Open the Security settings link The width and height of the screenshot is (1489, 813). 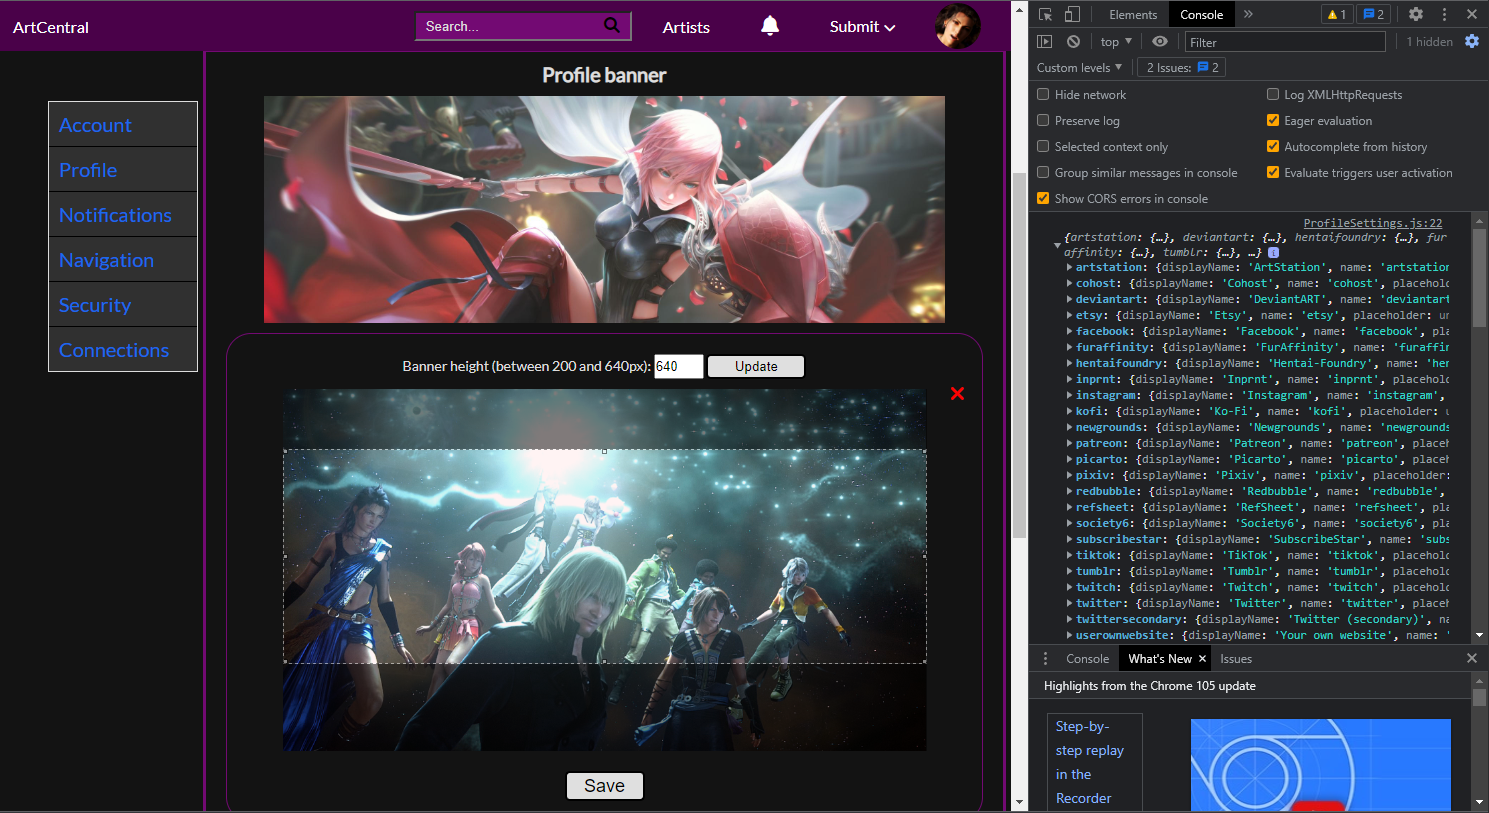[x=95, y=306]
